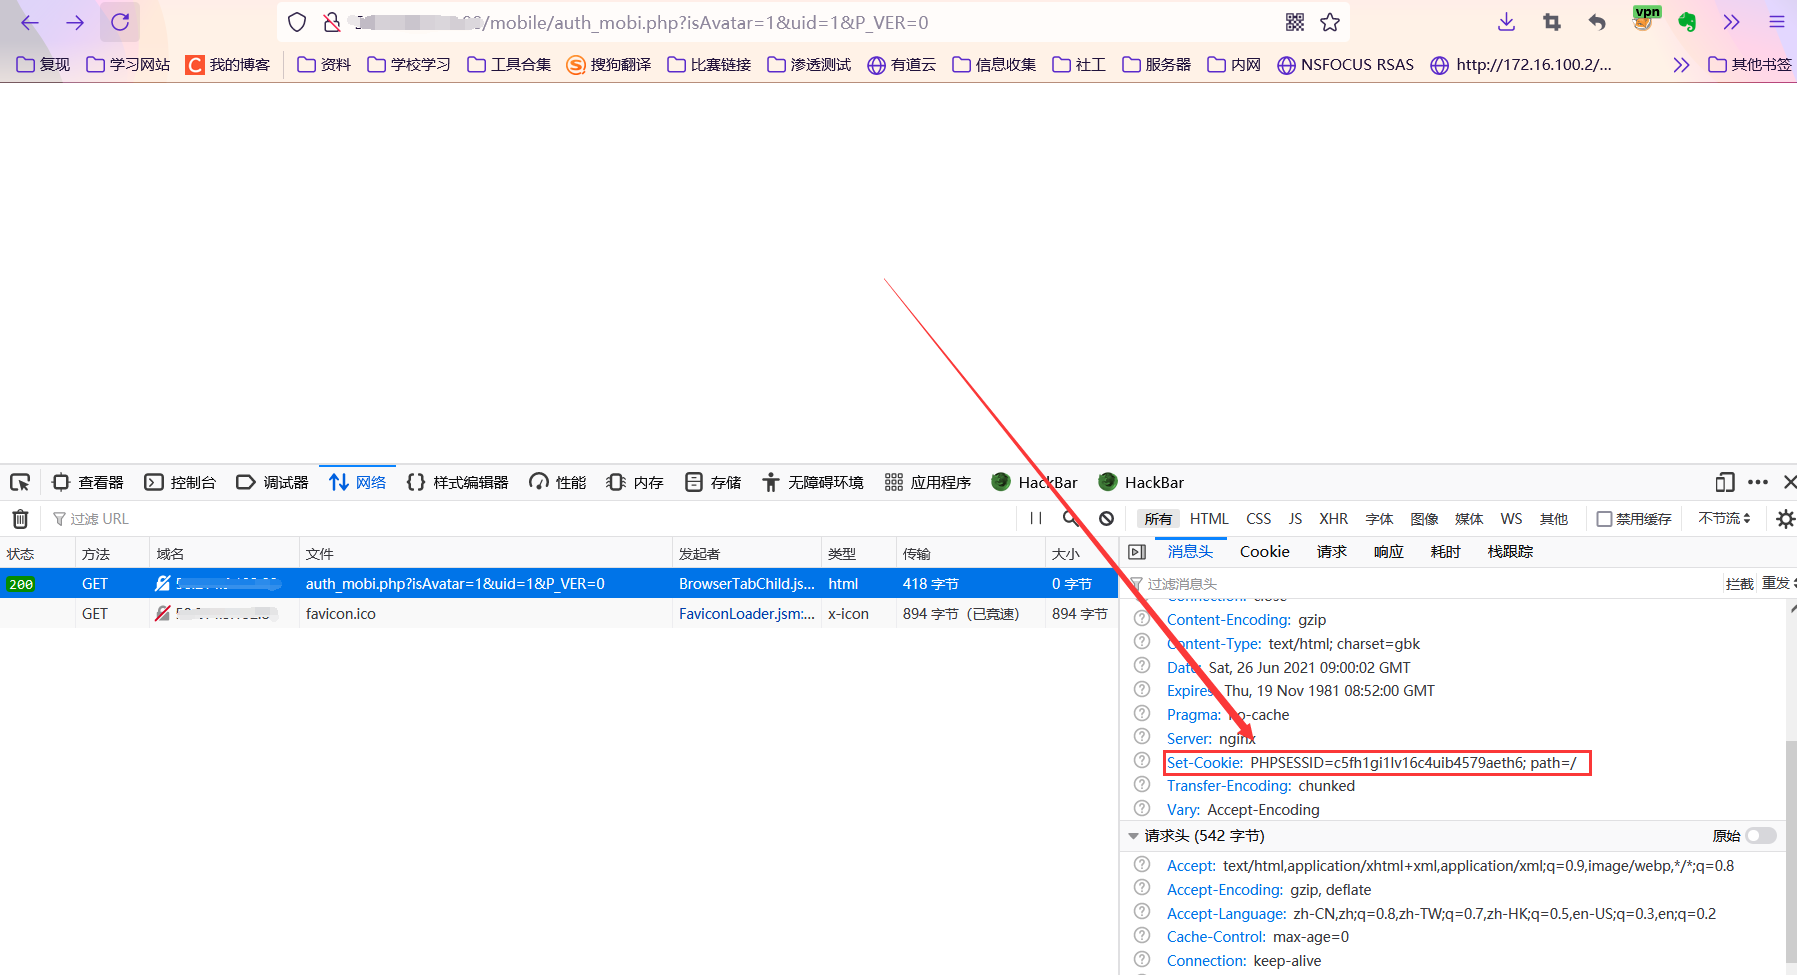
Task: Open the Network settings gear
Action: [x=1785, y=518]
